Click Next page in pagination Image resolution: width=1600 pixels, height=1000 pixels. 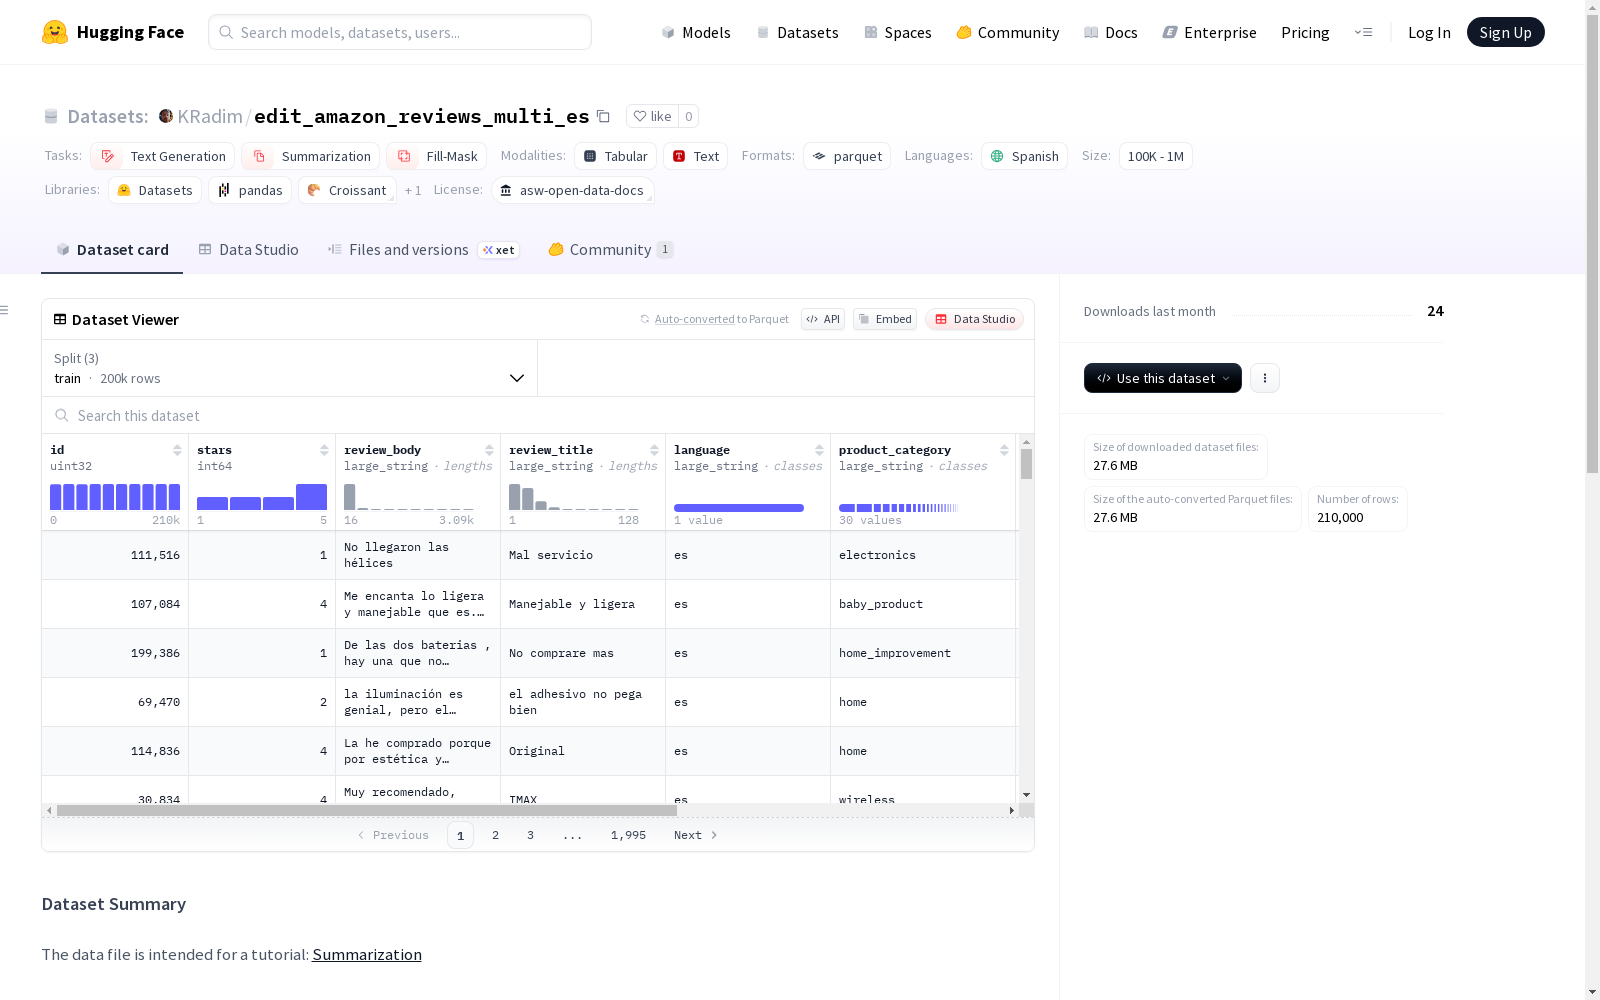point(696,835)
